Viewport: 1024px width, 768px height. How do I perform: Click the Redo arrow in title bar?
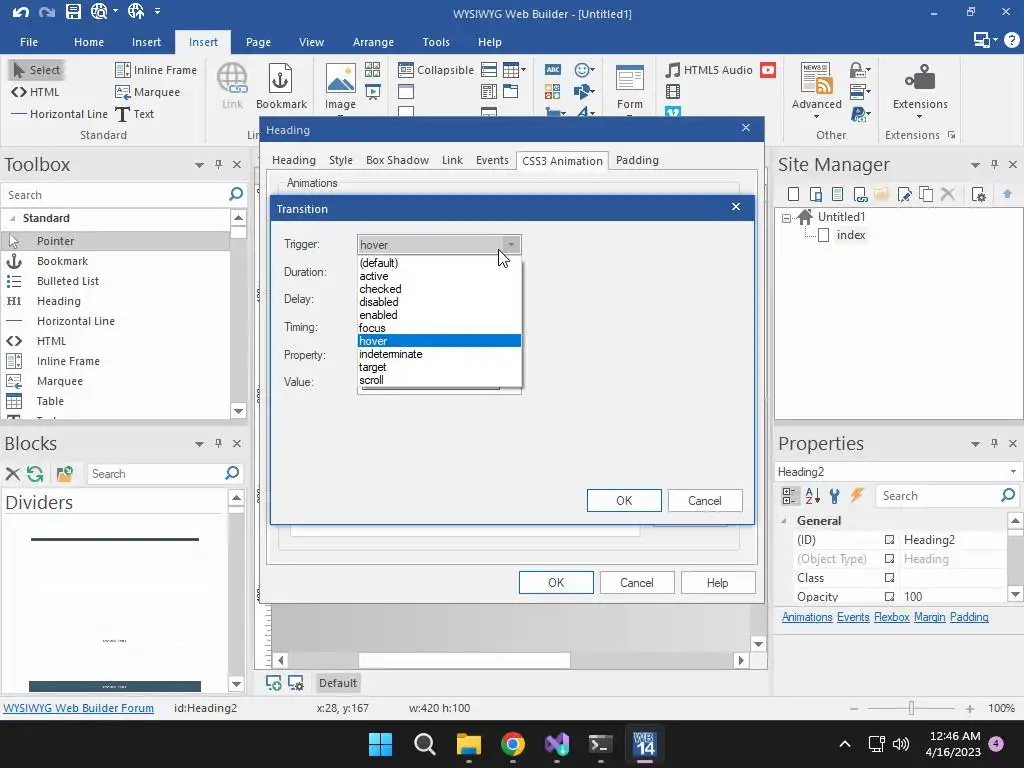click(x=46, y=12)
